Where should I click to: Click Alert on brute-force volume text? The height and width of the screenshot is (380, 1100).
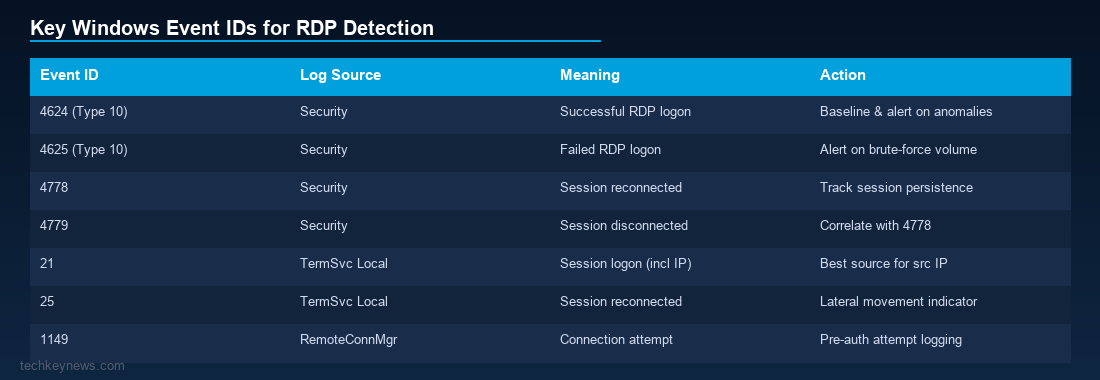coord(898,149)
